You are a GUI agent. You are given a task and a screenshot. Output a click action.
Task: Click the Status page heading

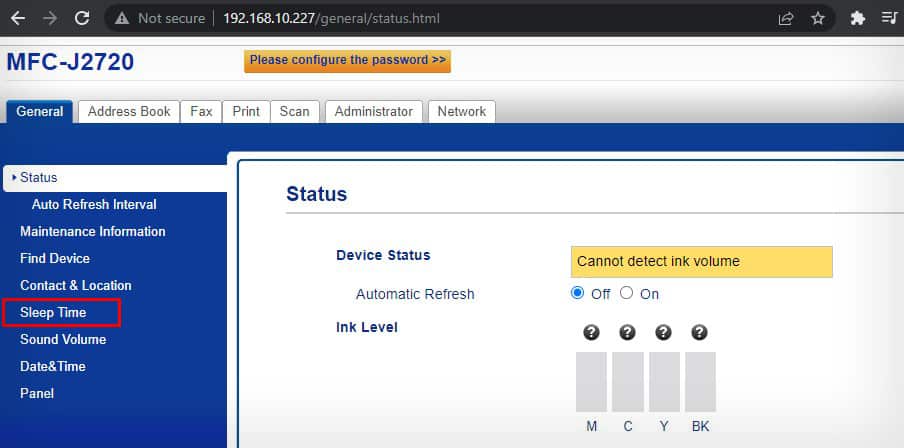pos(317,194)
